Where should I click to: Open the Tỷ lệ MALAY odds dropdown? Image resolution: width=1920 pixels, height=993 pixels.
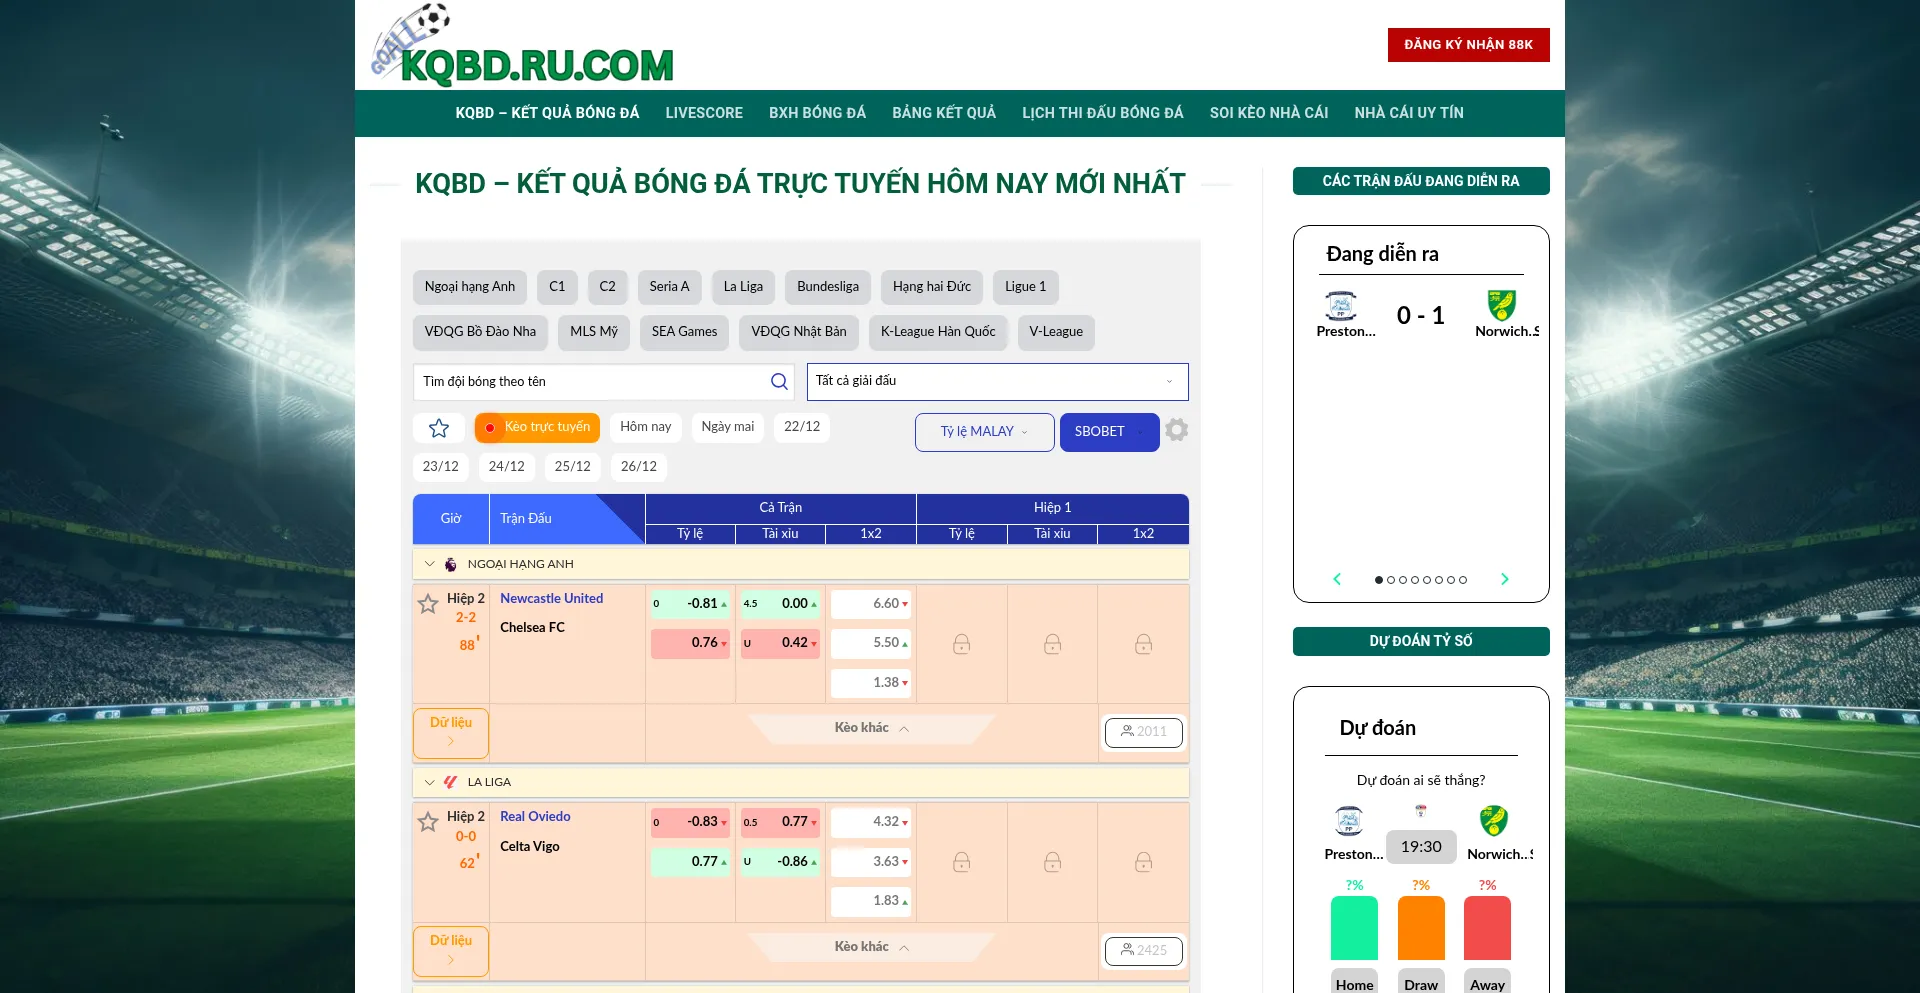984,432
